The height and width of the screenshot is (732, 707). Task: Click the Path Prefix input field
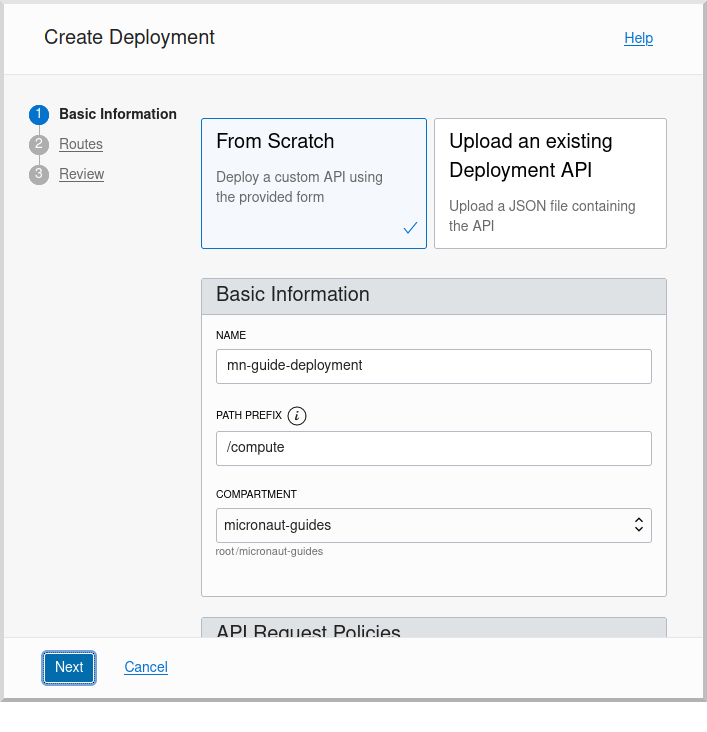coord(433,449)
